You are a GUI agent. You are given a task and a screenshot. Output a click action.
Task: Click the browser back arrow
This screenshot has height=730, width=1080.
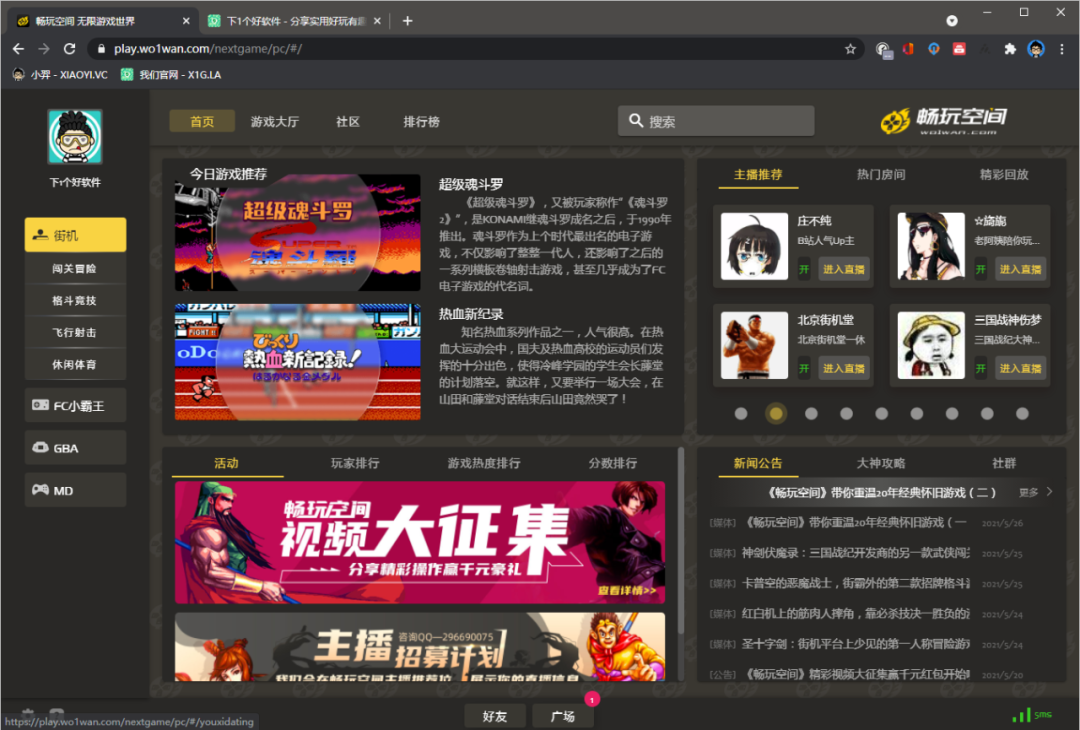pos(19,49)
